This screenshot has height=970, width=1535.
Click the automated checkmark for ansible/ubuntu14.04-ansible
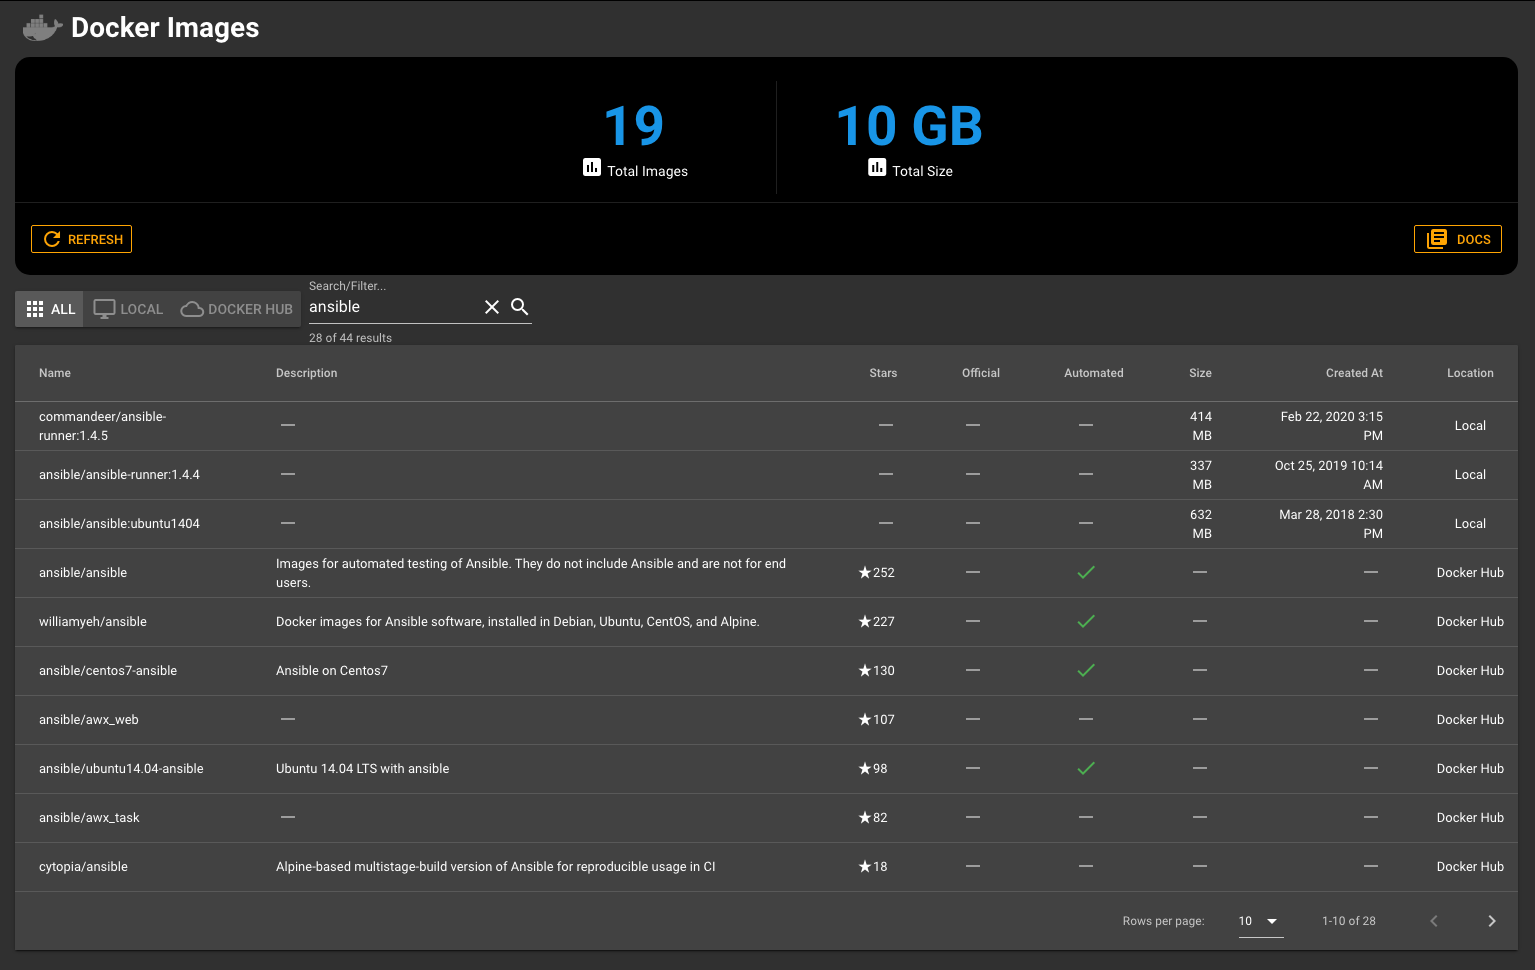[x=1086, y=768]
